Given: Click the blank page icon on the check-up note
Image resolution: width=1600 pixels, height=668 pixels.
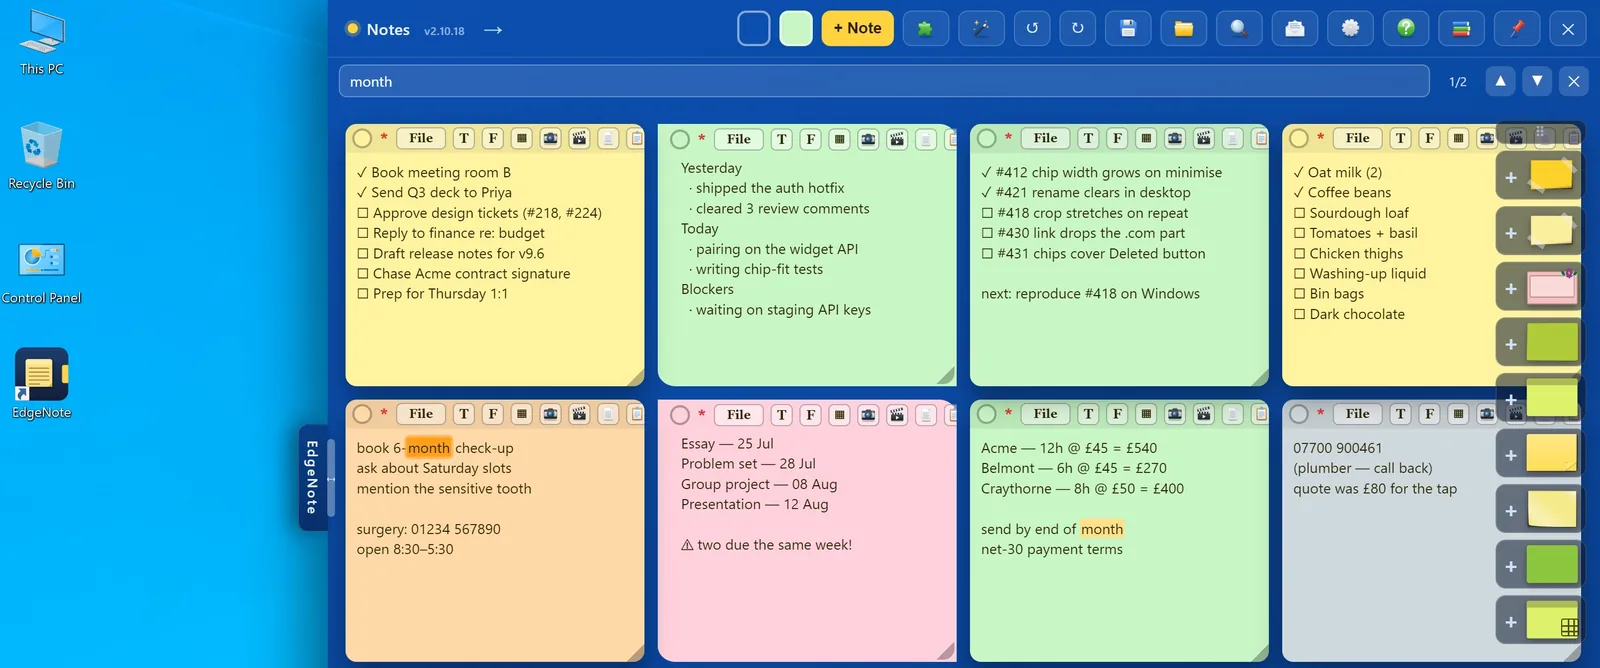Looking at the screenshot, I should [608, 414].
